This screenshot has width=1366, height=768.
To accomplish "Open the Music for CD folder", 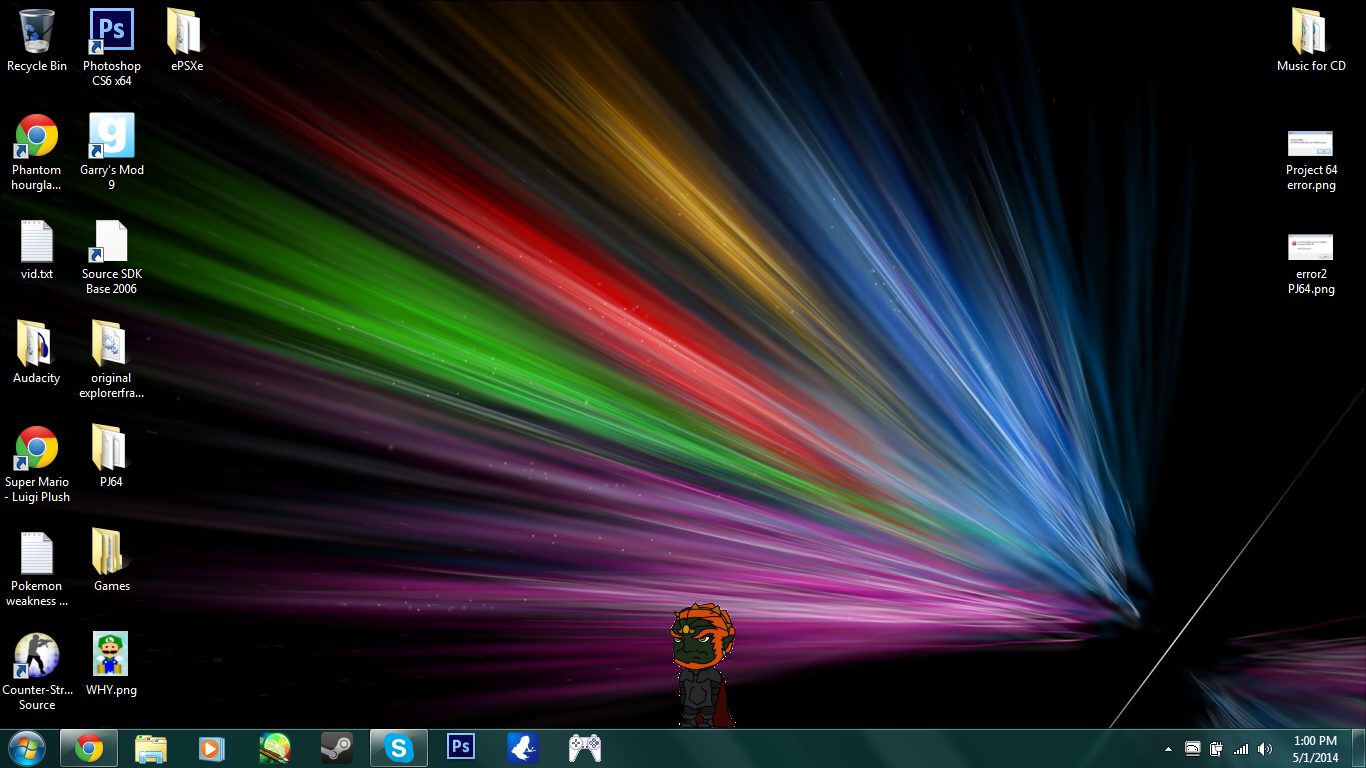I will point(1311,41).
